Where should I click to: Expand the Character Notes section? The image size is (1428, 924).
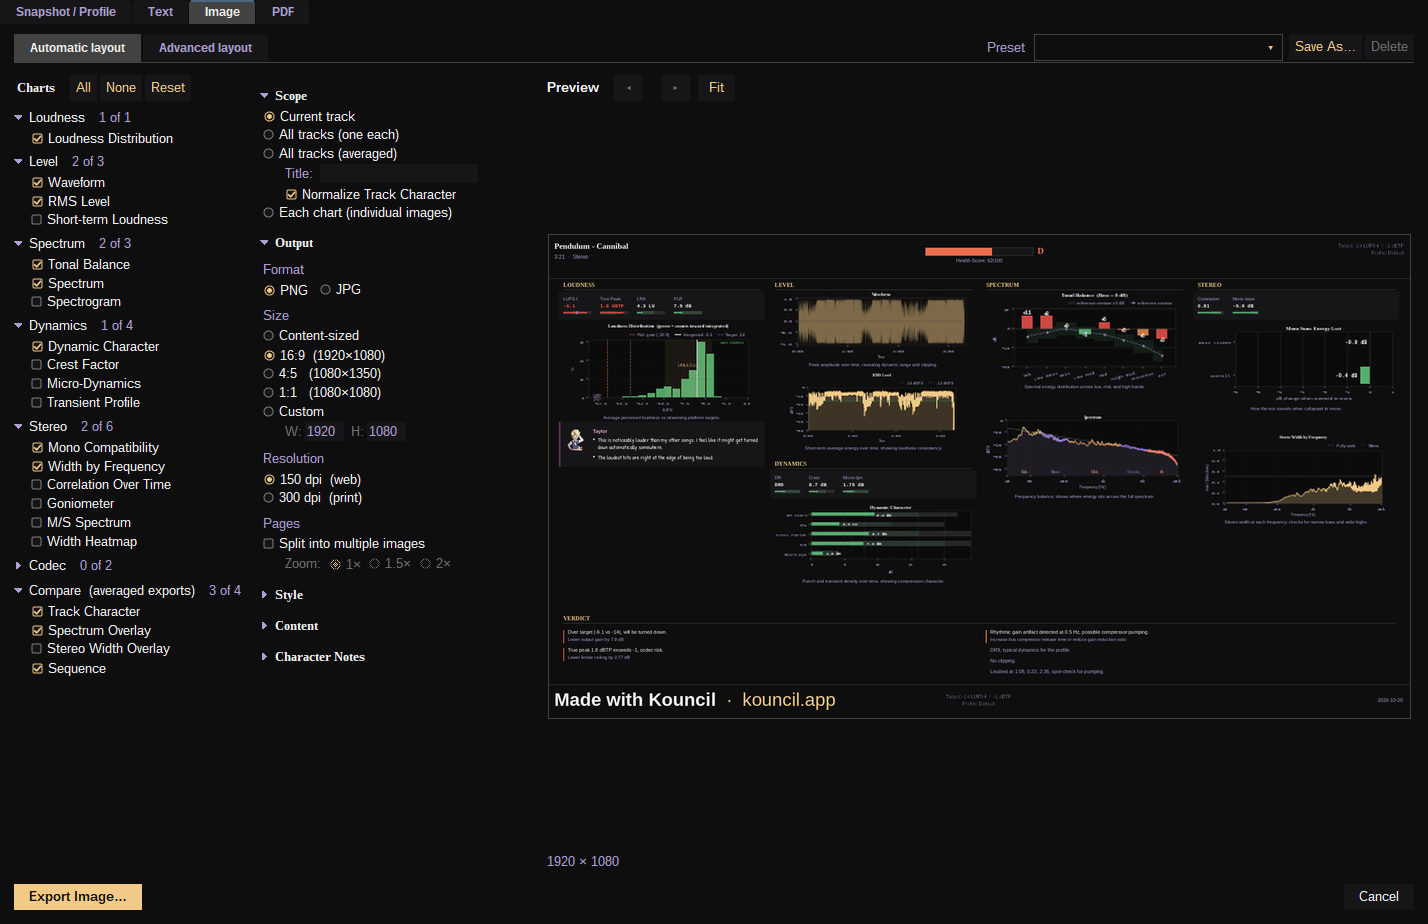(x=265, y=657)
